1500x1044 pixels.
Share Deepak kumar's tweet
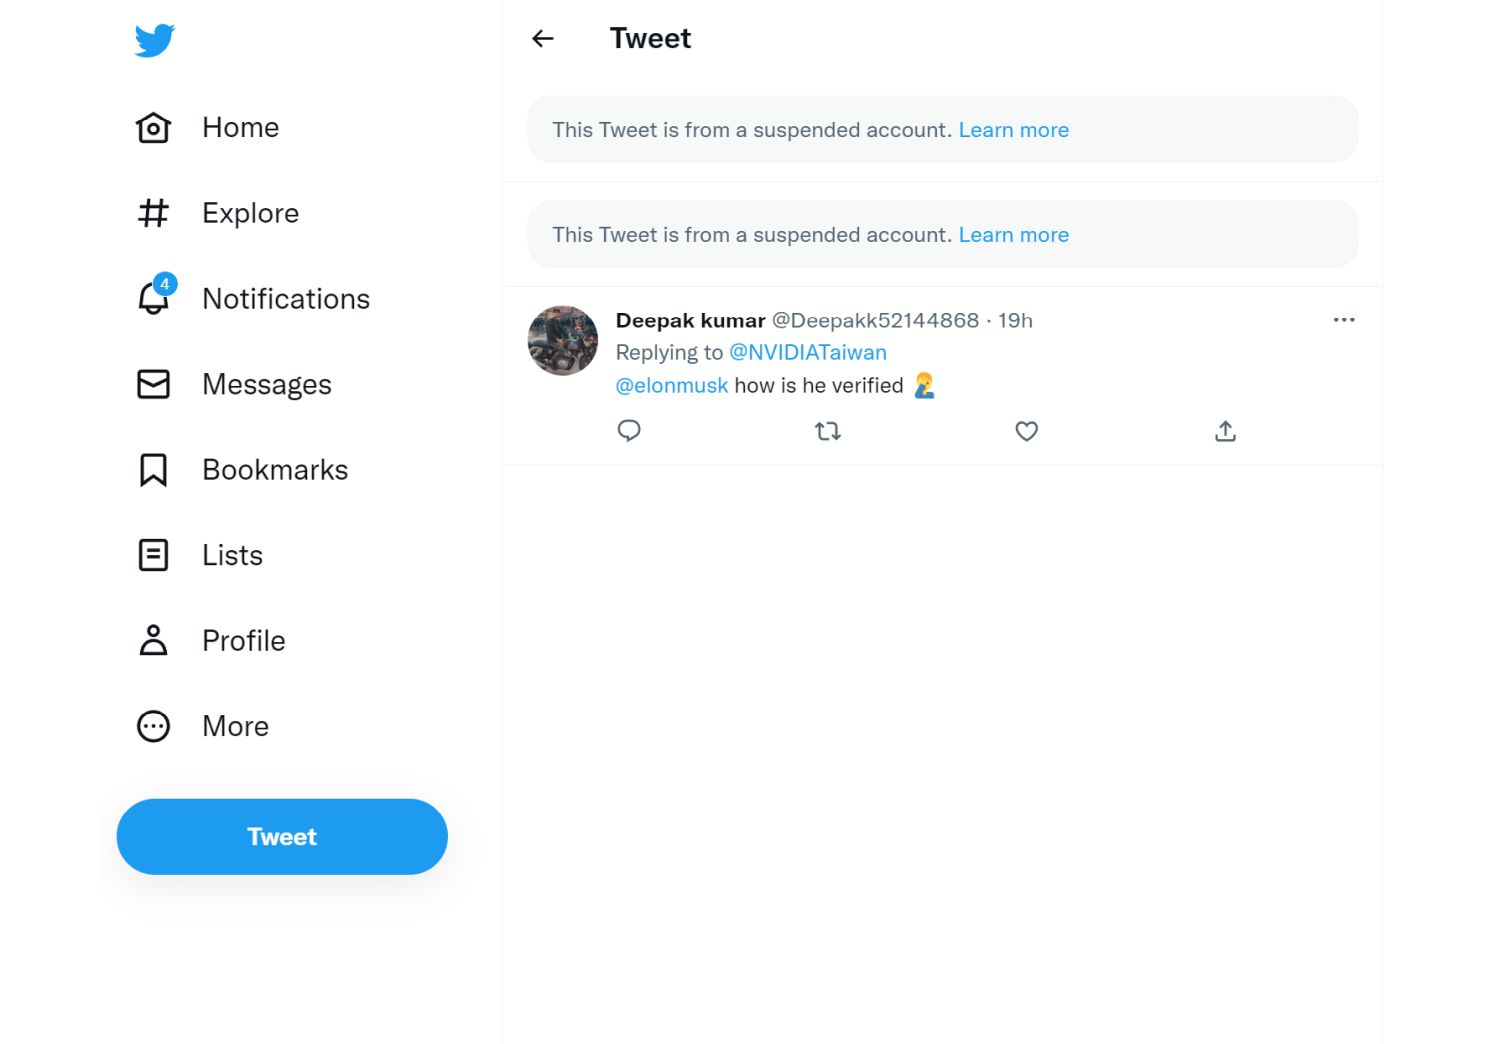(x=1225, y=431)
